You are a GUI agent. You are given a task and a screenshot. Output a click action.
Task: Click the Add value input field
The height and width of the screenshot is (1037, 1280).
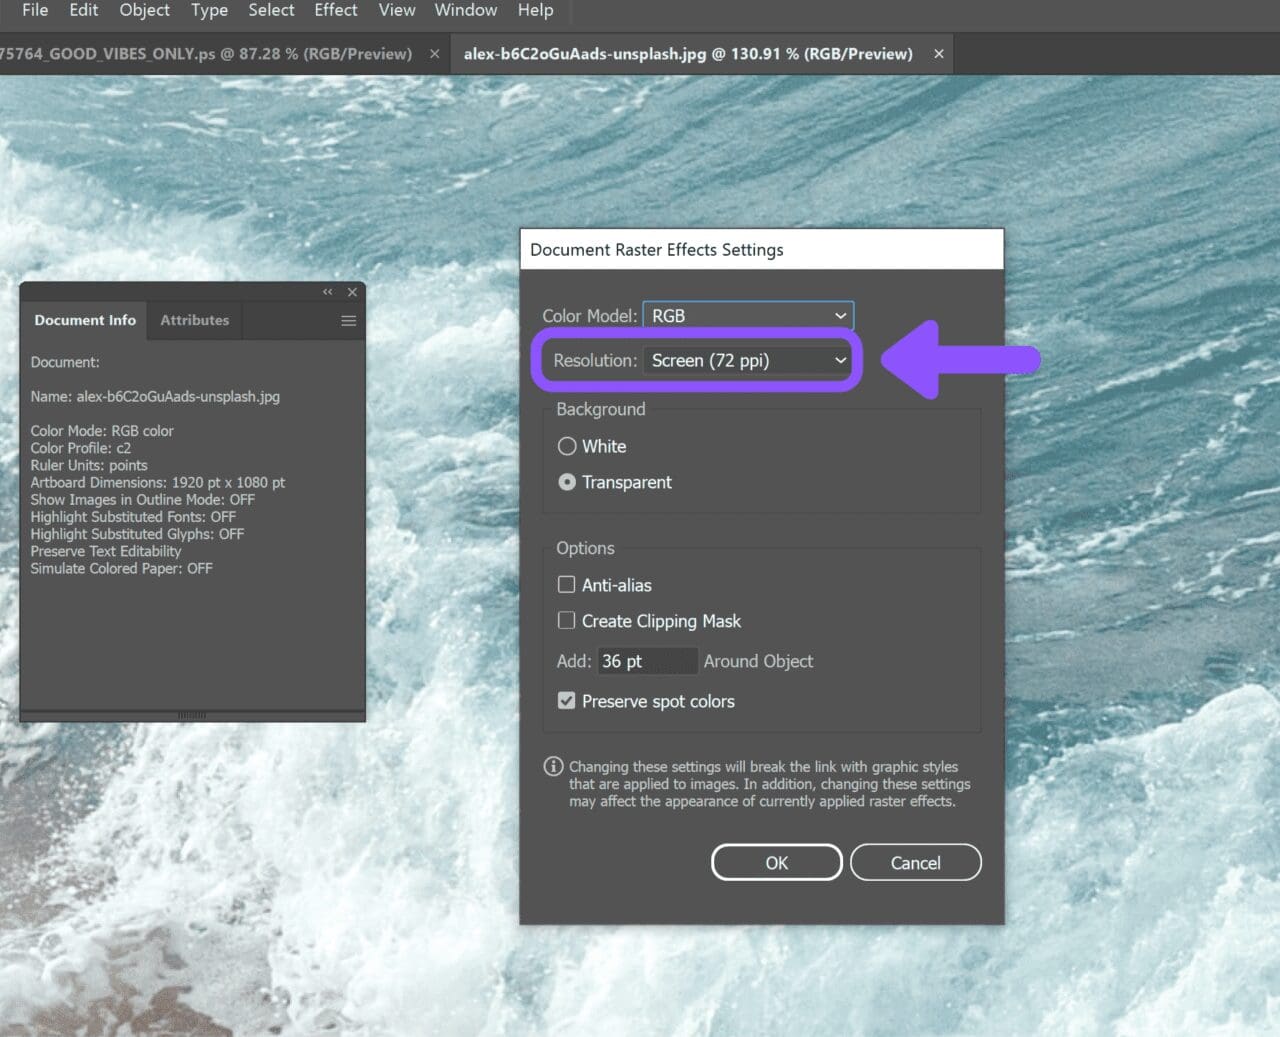(x=647, y=660)
